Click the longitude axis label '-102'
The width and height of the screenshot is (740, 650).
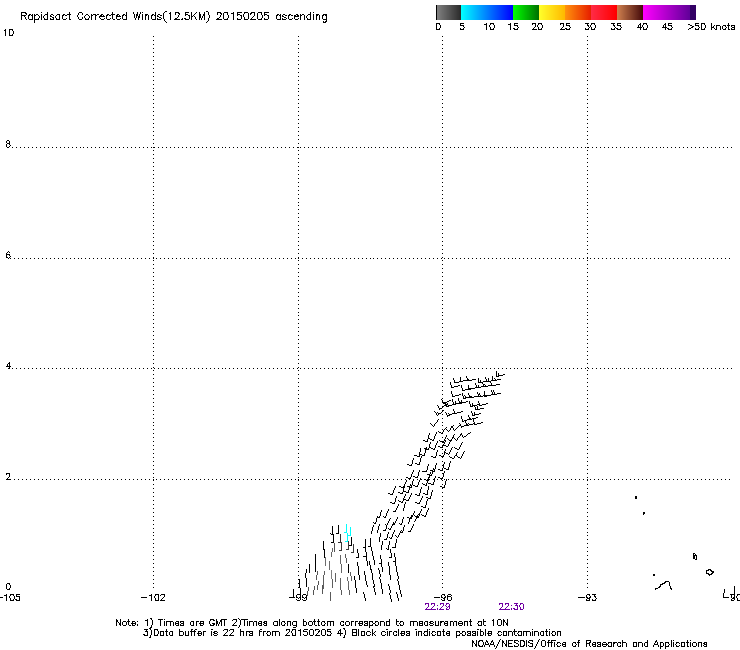tap(153, 598)
